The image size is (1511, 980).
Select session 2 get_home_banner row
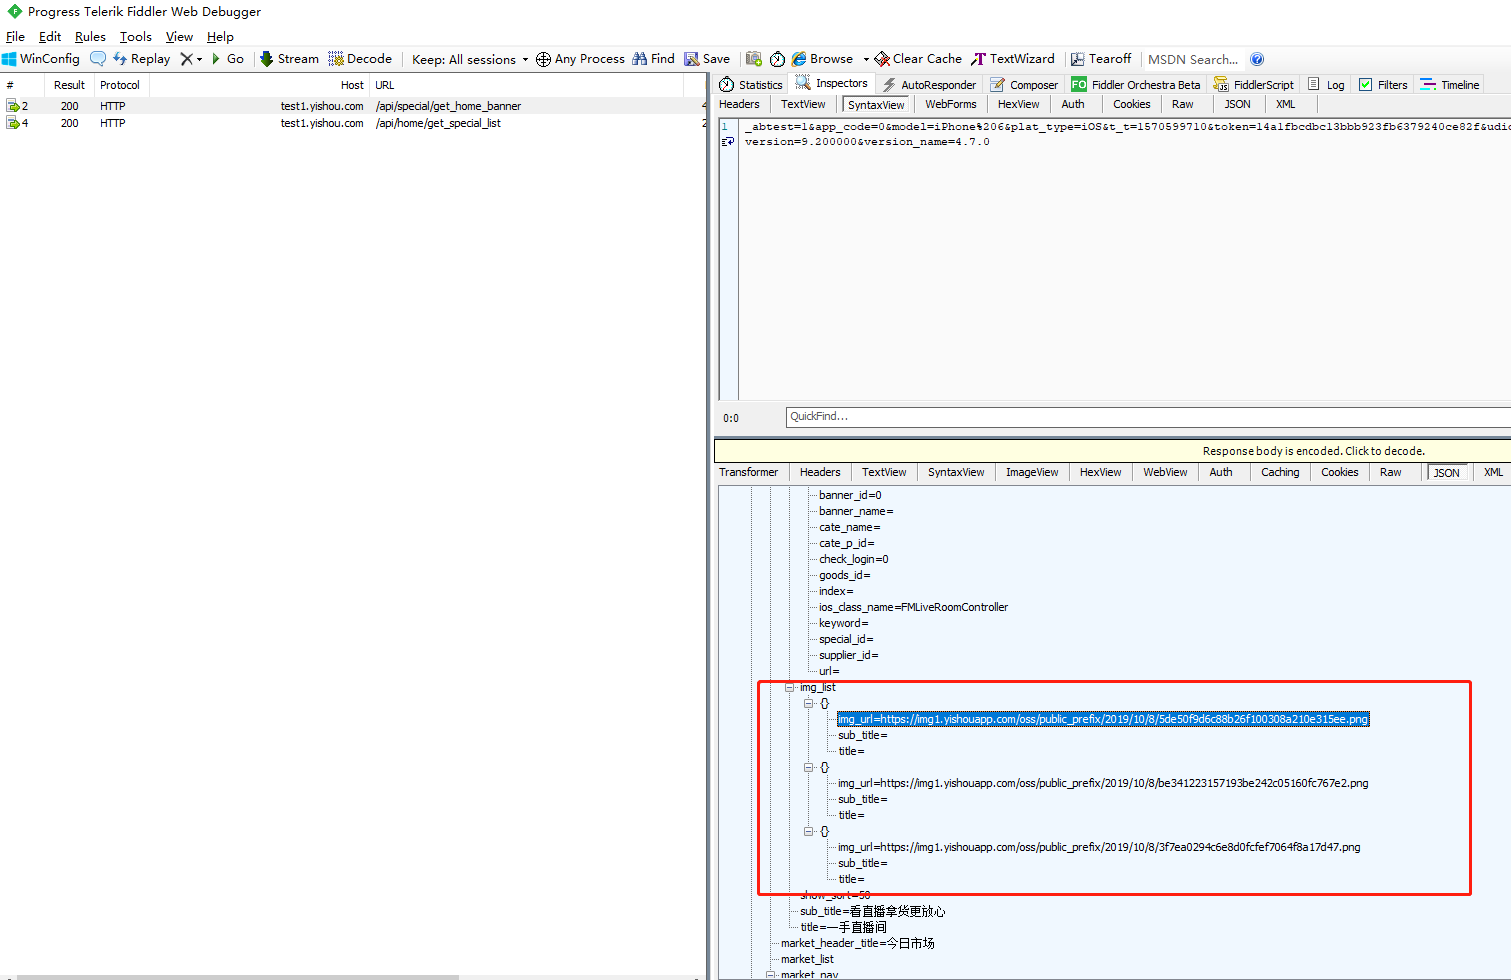click(x=353, y=106)
